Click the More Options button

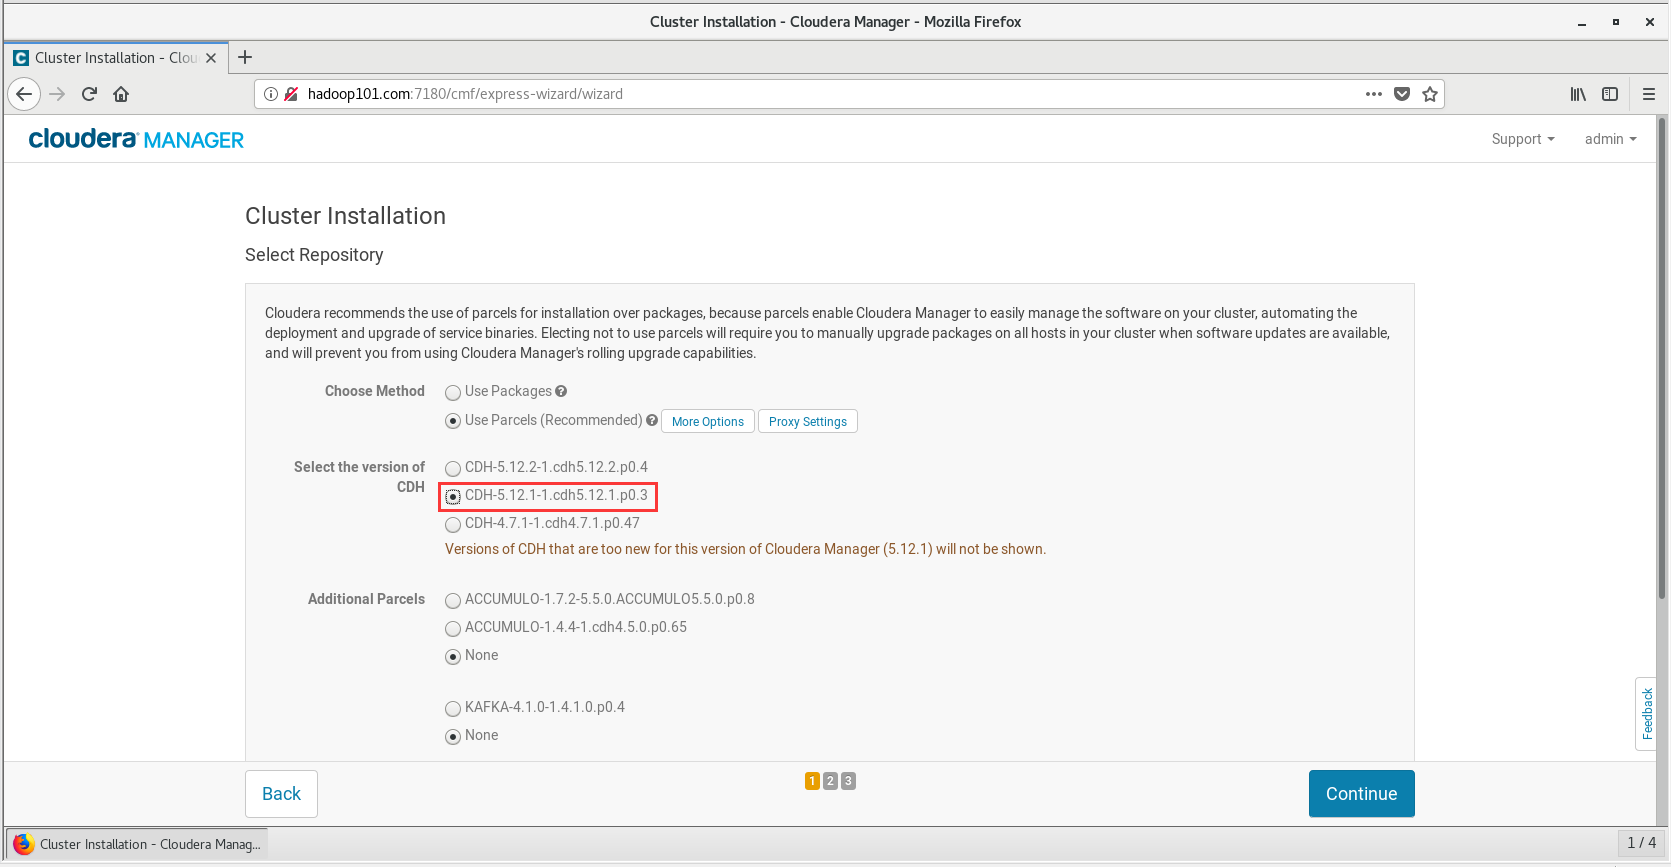pyautogui.click(x=708, y=421)
